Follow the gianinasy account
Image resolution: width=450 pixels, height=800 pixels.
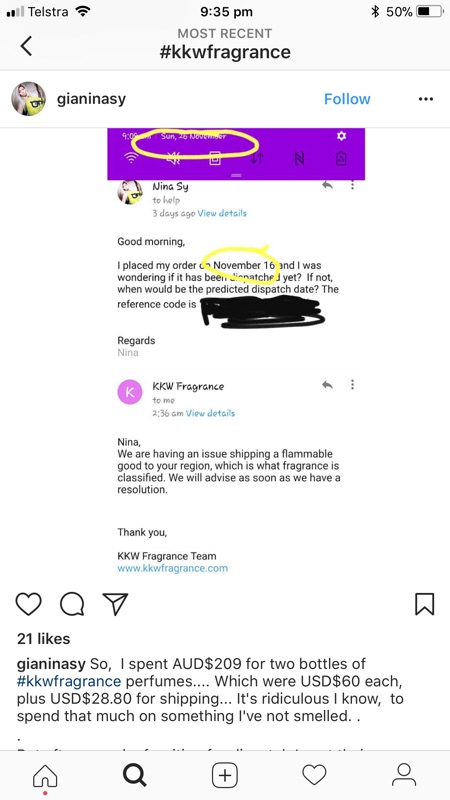[347, 99]
